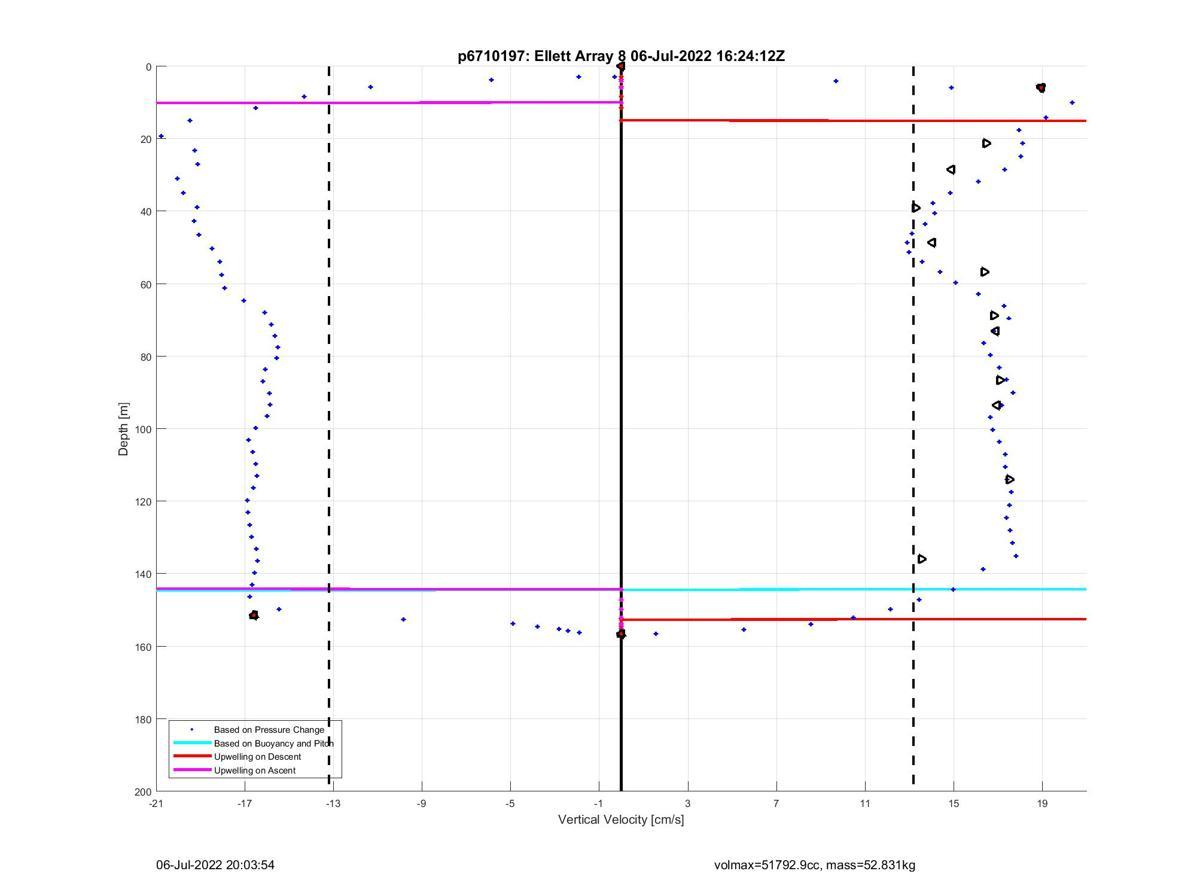The image size is (1200, 889).
Task: Click the x-axis tick label "19"
Action: pos(1042,803)
